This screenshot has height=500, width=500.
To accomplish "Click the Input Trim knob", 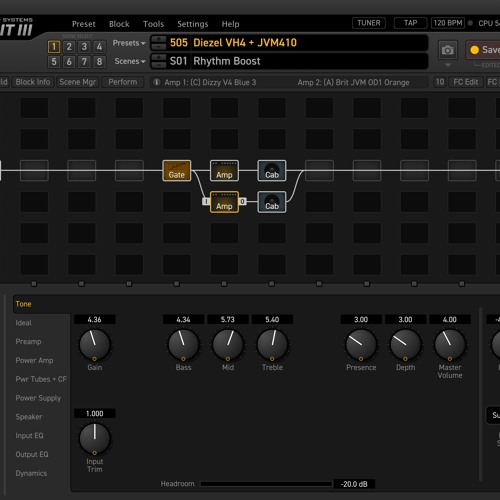I will click(95, 439).
